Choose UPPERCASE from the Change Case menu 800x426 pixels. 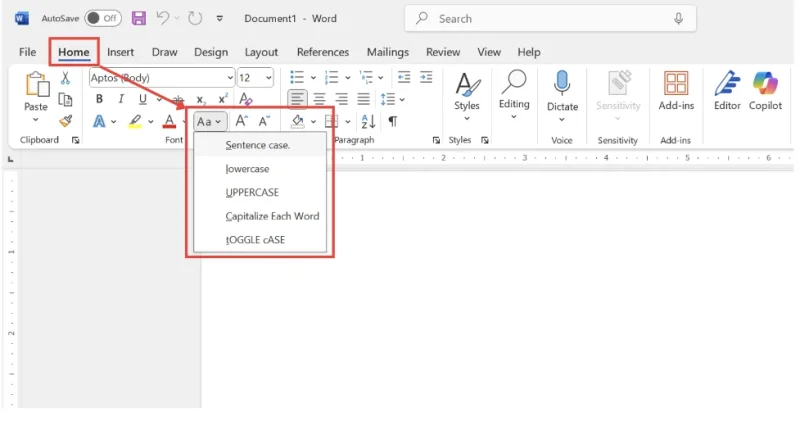(x=252, y=192)
